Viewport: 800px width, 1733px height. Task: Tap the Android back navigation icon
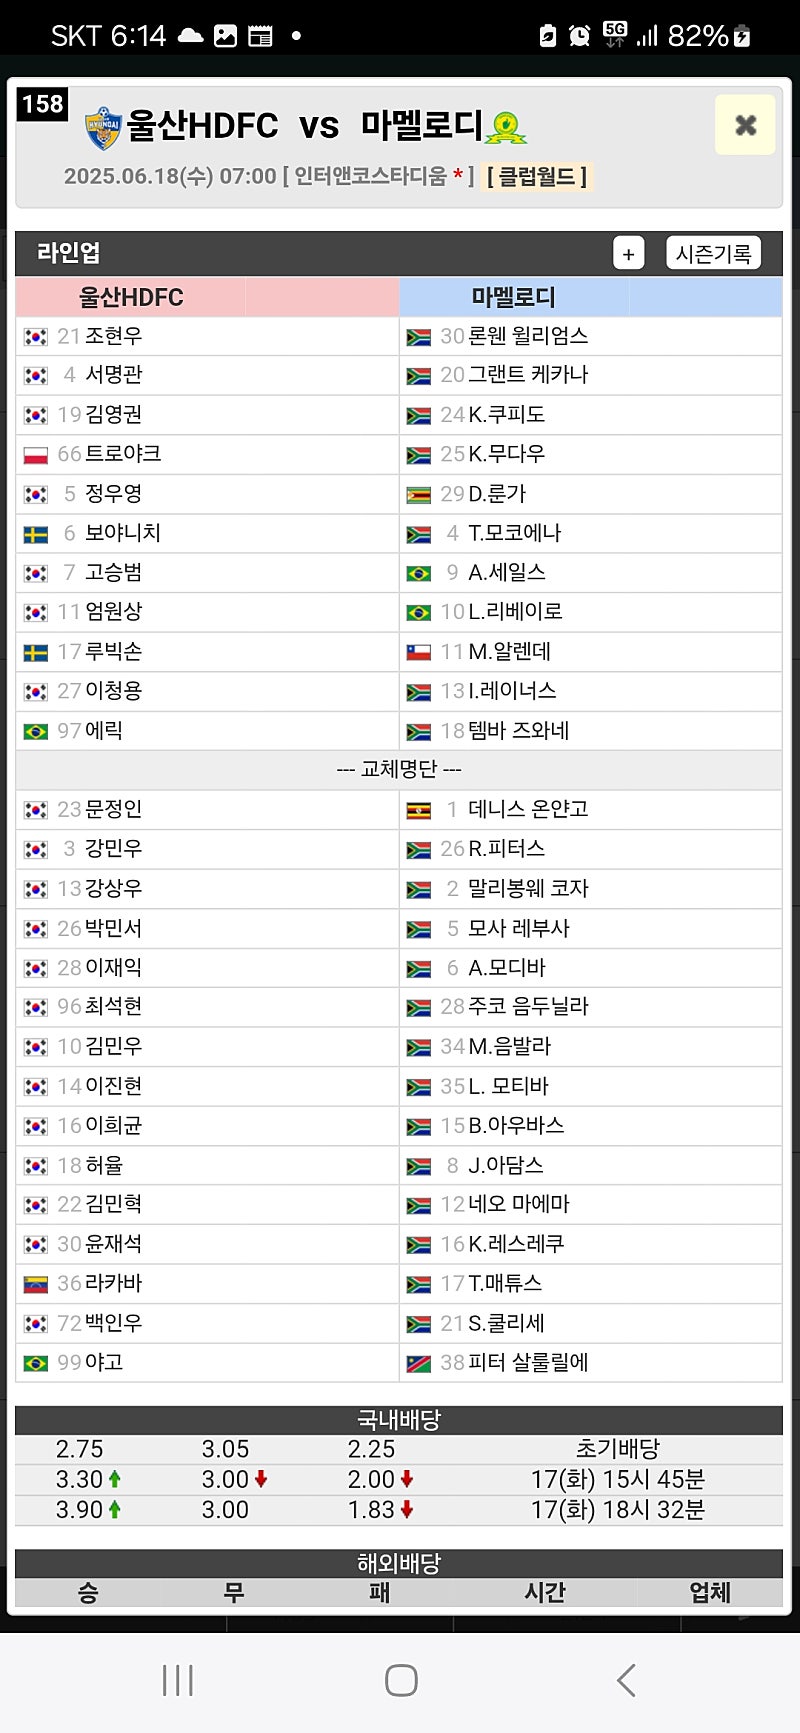coord(627,1681)
